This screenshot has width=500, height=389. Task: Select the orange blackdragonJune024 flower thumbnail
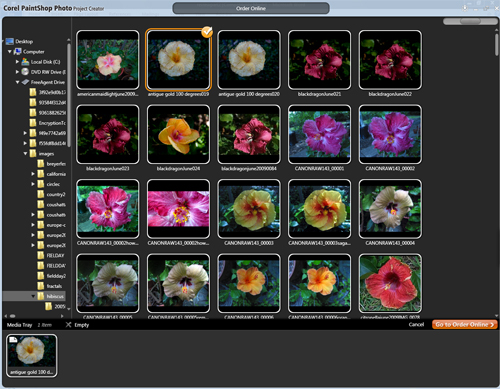point(178,134)
